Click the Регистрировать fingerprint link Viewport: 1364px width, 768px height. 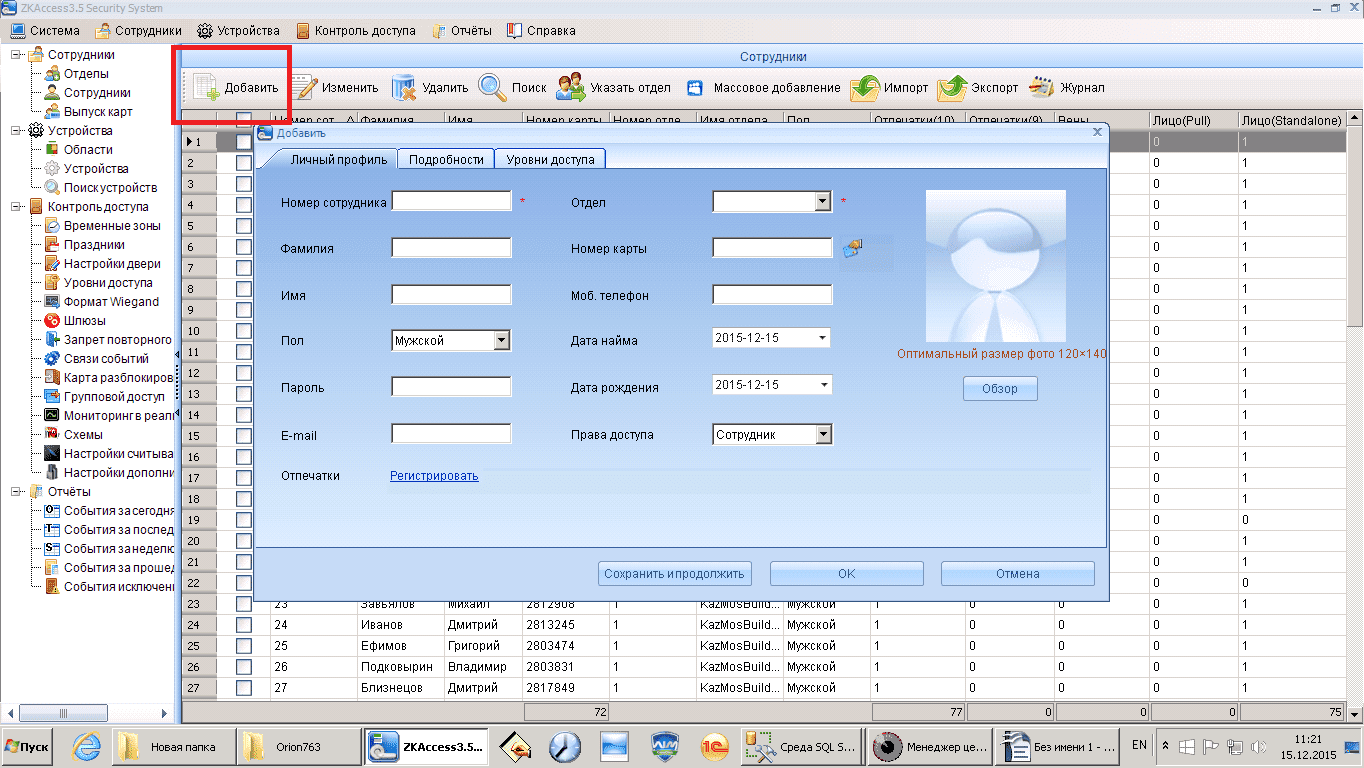434,476
